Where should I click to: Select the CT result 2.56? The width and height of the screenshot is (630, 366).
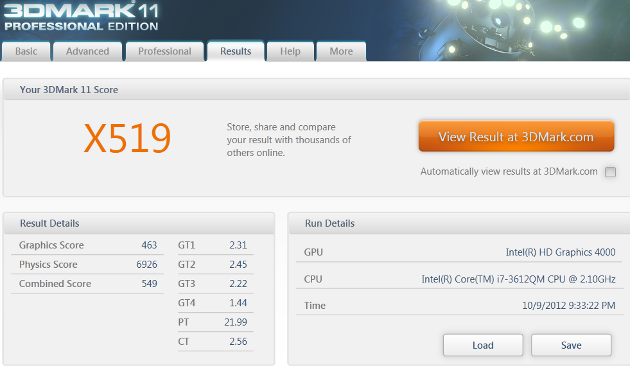(x=238, y=341)
